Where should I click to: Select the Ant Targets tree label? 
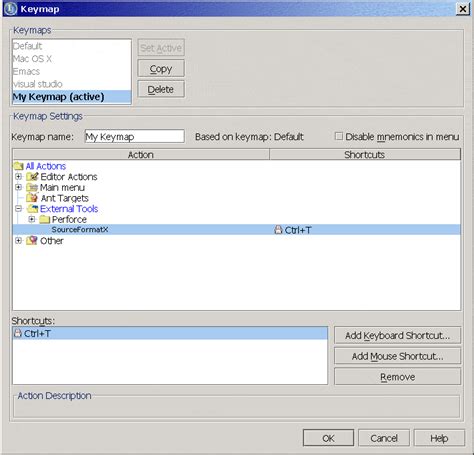click(65, 198)
